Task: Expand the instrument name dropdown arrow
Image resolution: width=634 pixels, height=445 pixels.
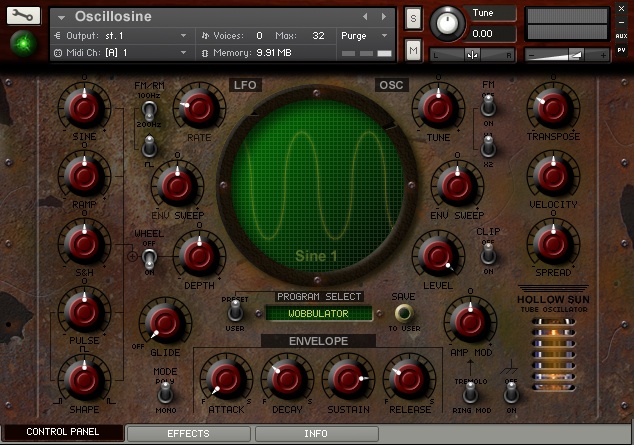Action: coord(61,17)
